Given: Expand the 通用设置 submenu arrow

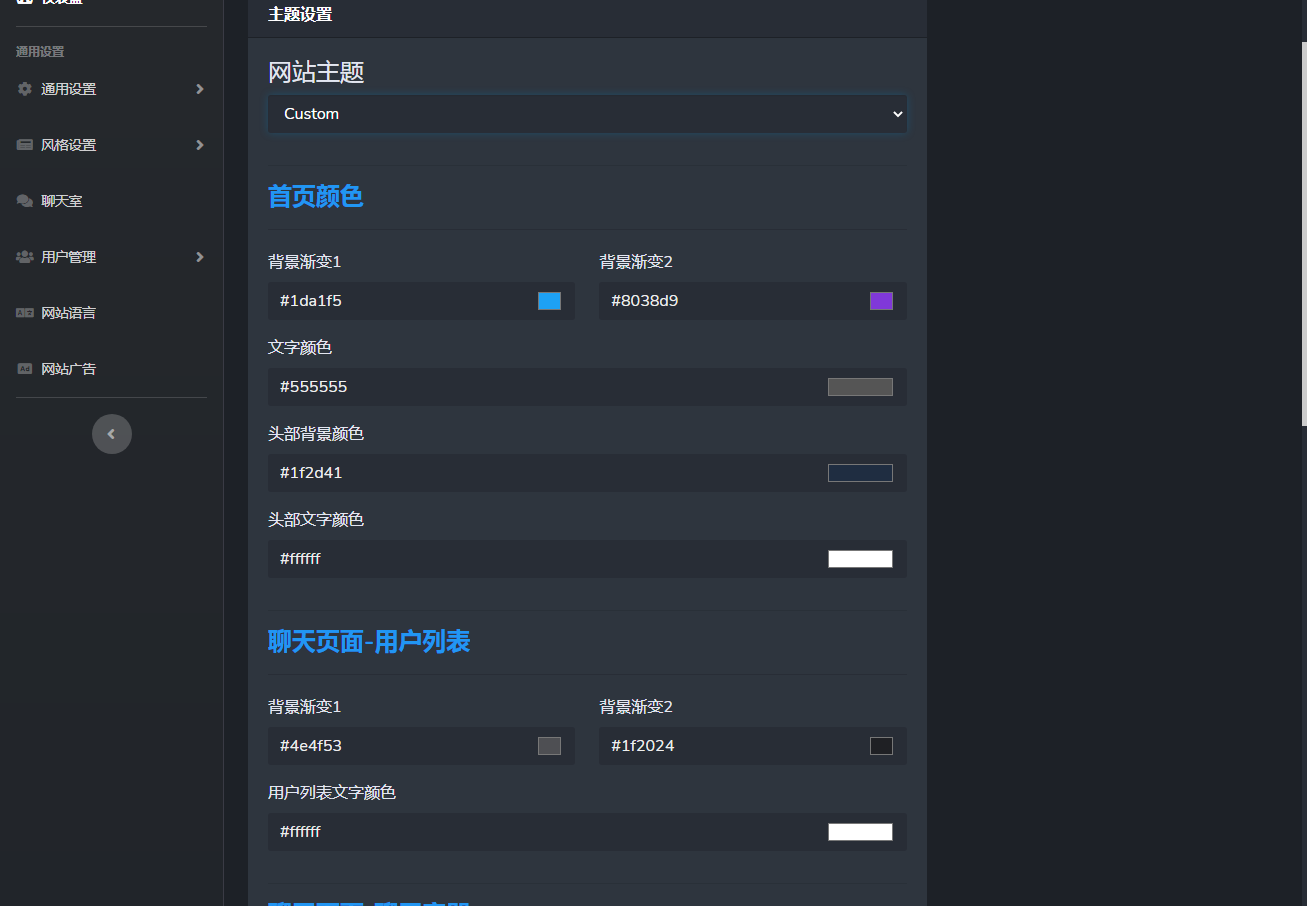Looking at the screenshot, I should click(200, 89).
